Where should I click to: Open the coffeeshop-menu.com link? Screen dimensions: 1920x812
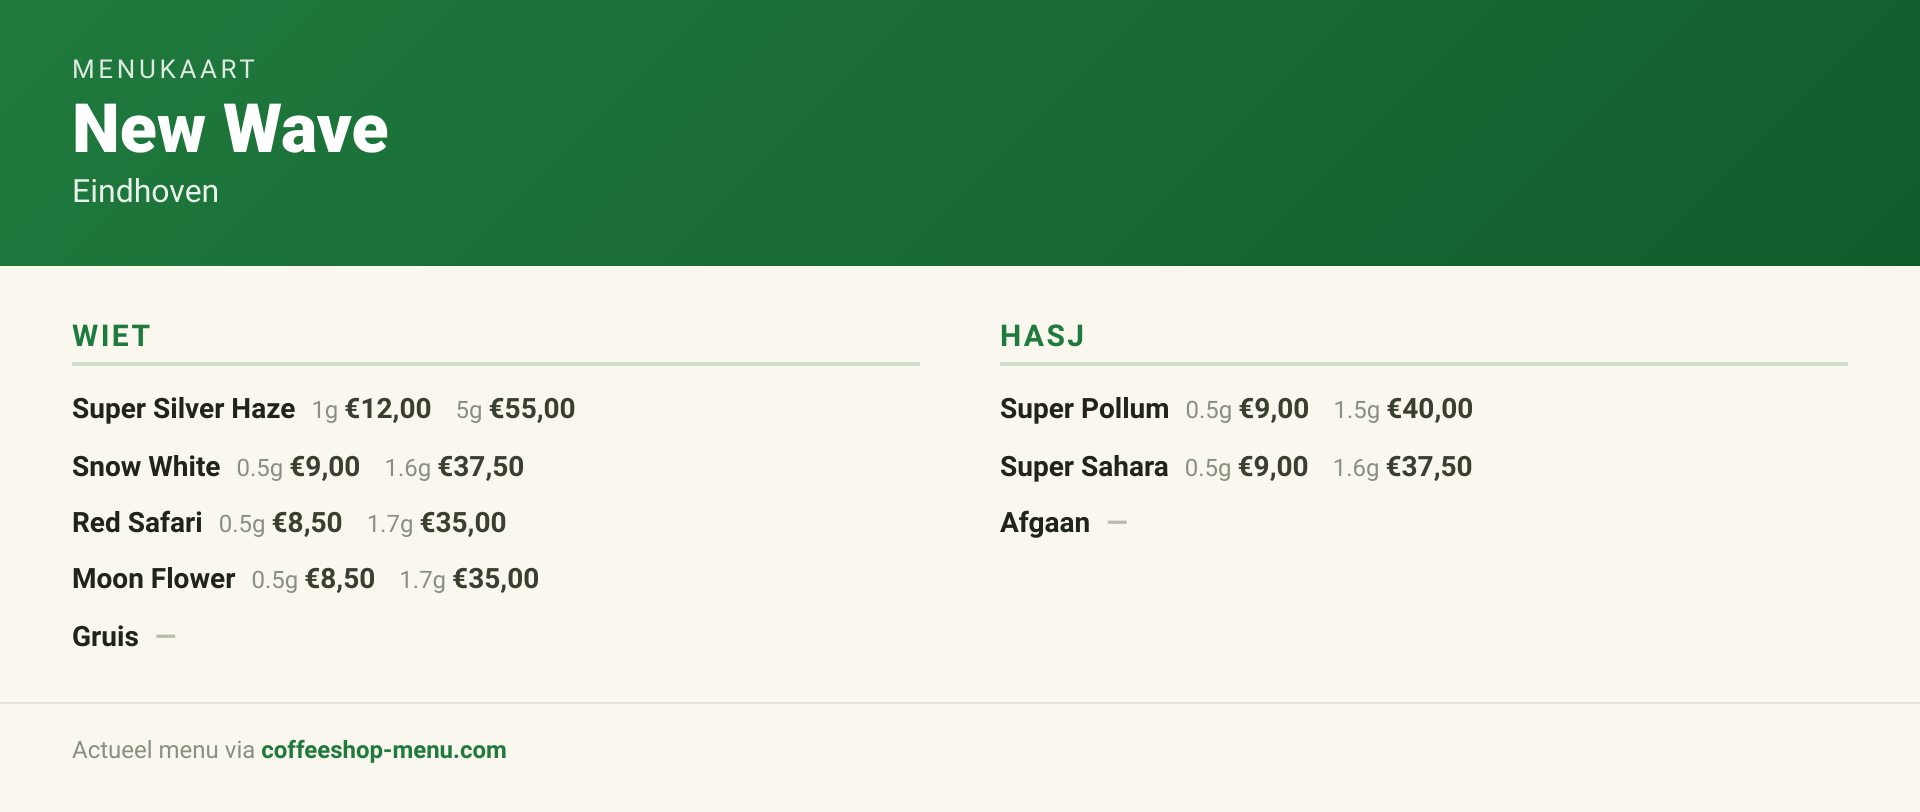(383, 750)
